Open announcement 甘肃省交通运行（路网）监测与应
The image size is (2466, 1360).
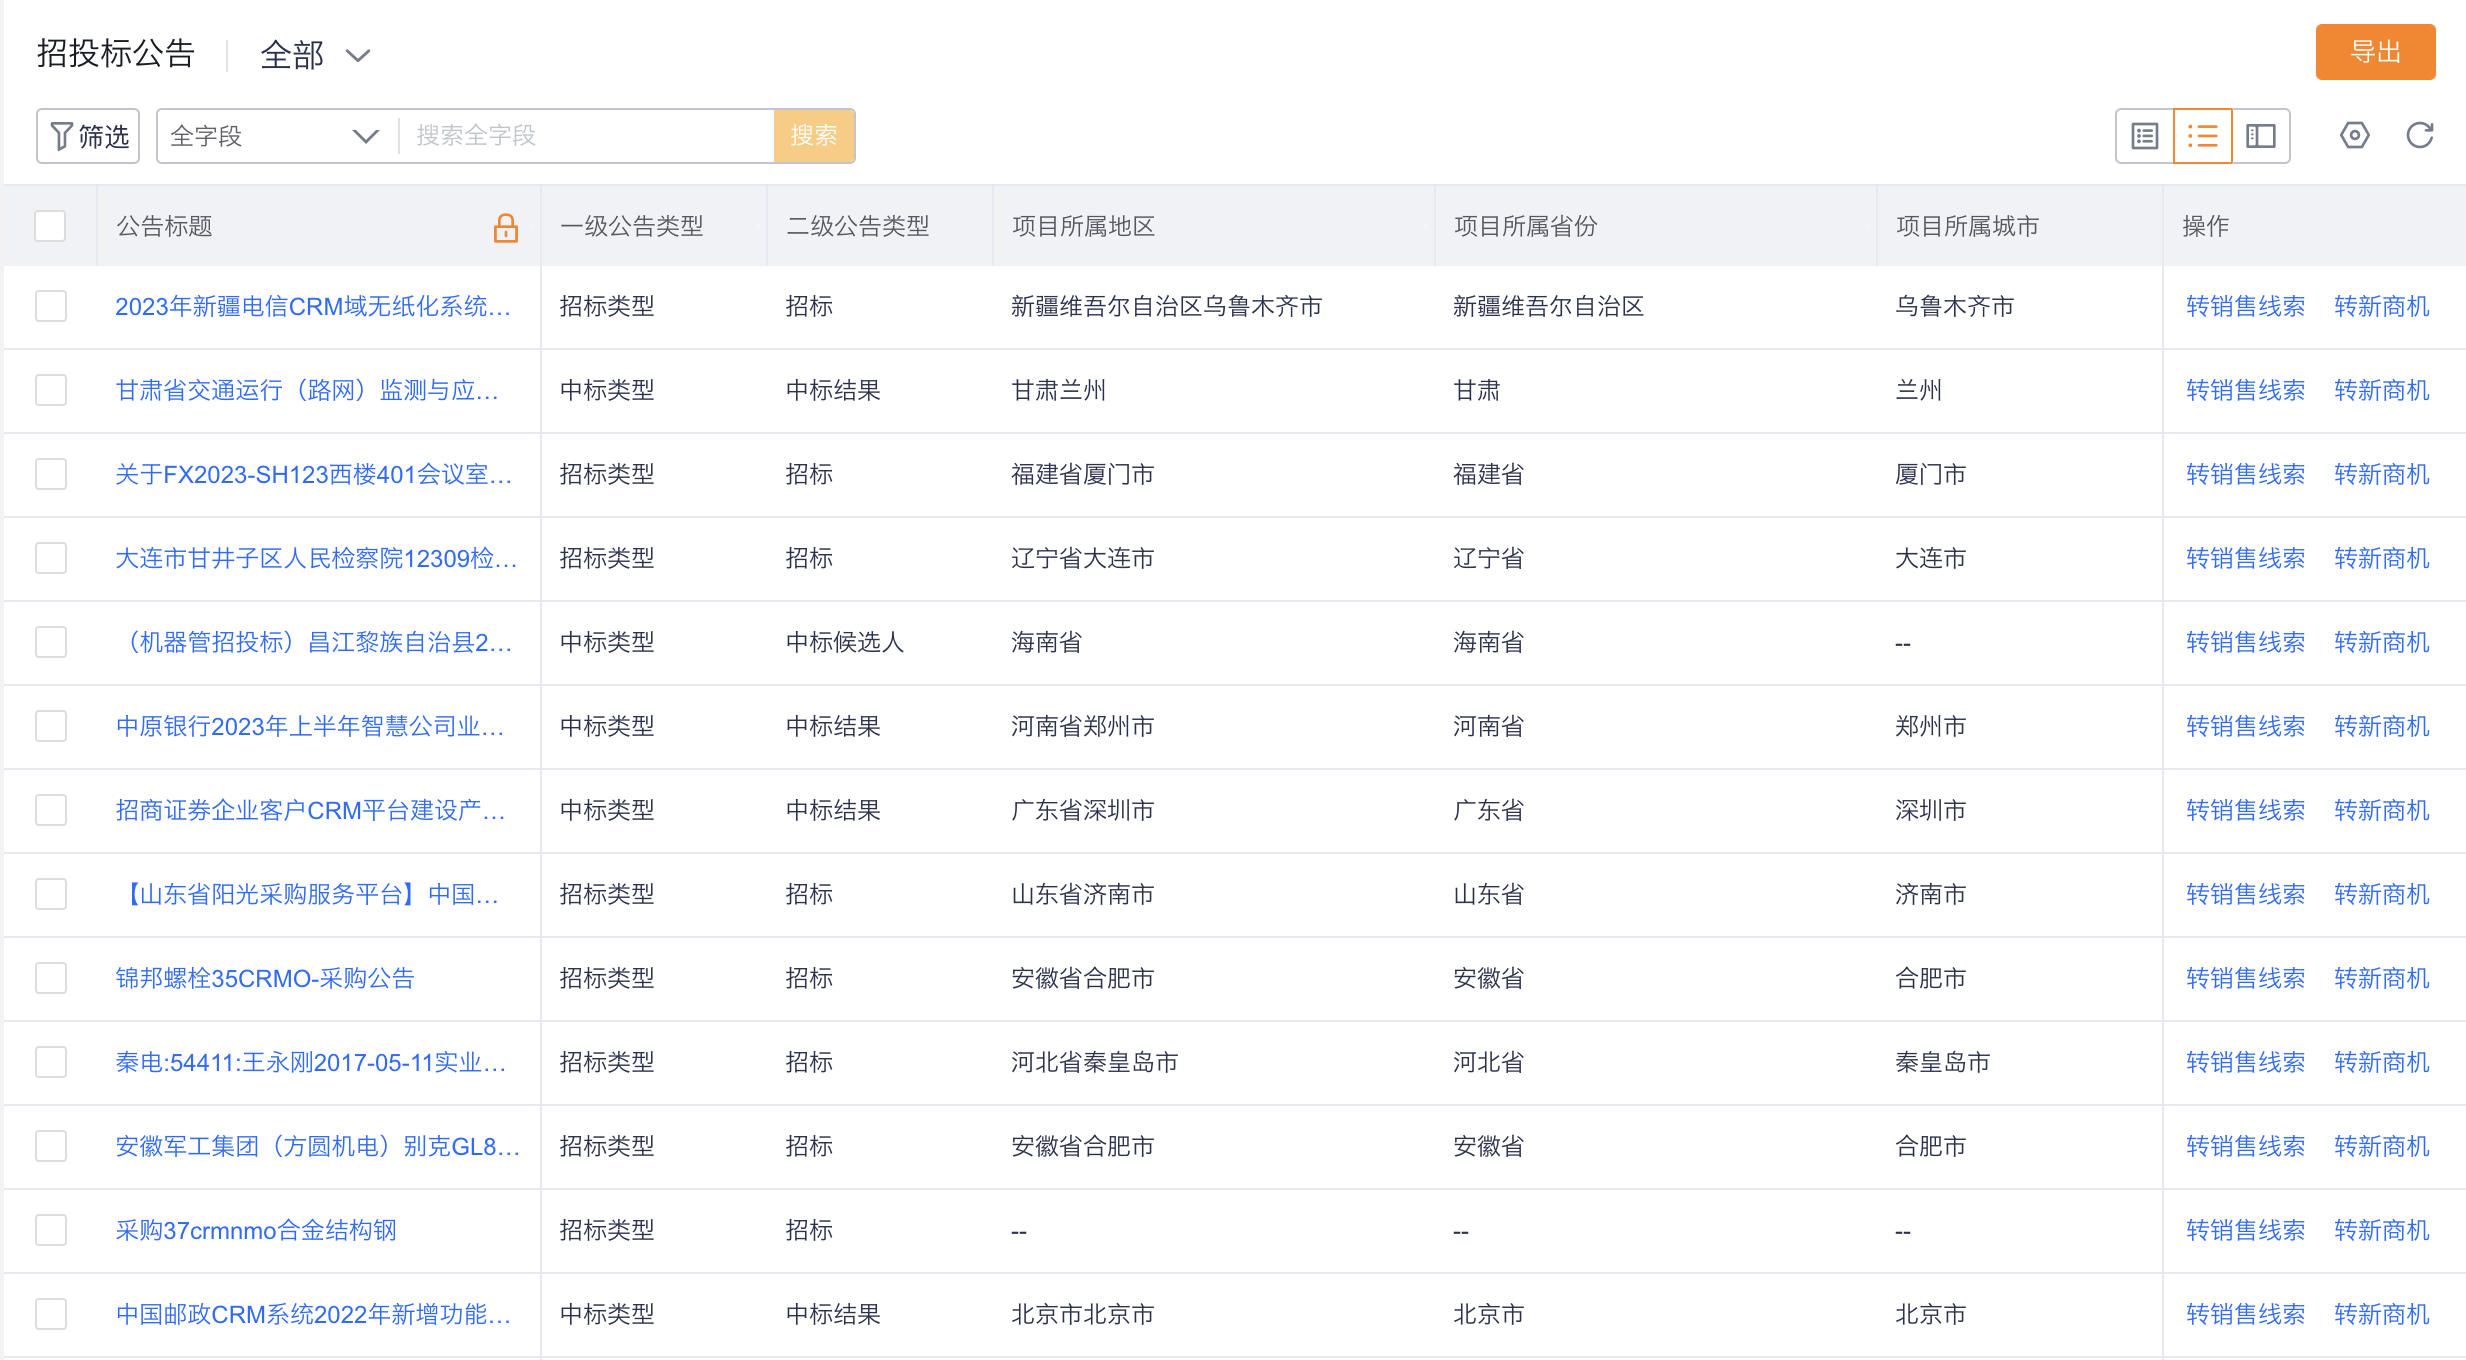pyautogui.click(x=307, y=390)
